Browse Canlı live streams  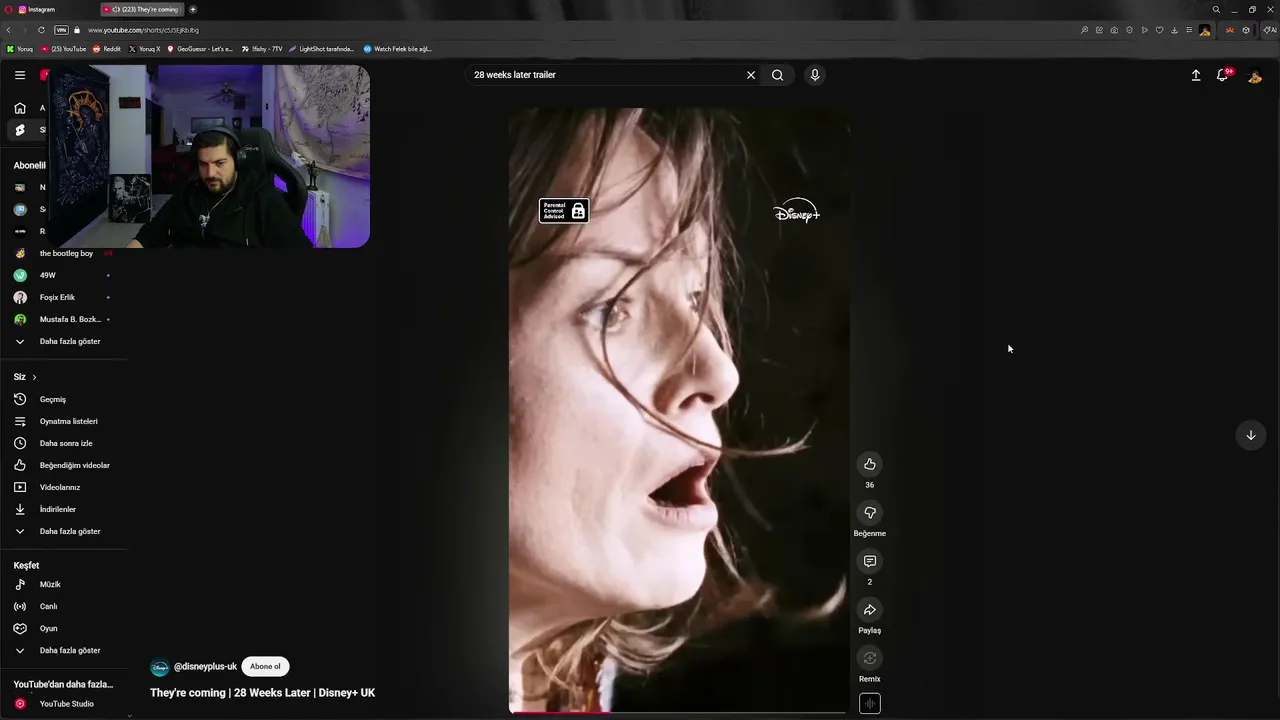[x=64, y=606]
